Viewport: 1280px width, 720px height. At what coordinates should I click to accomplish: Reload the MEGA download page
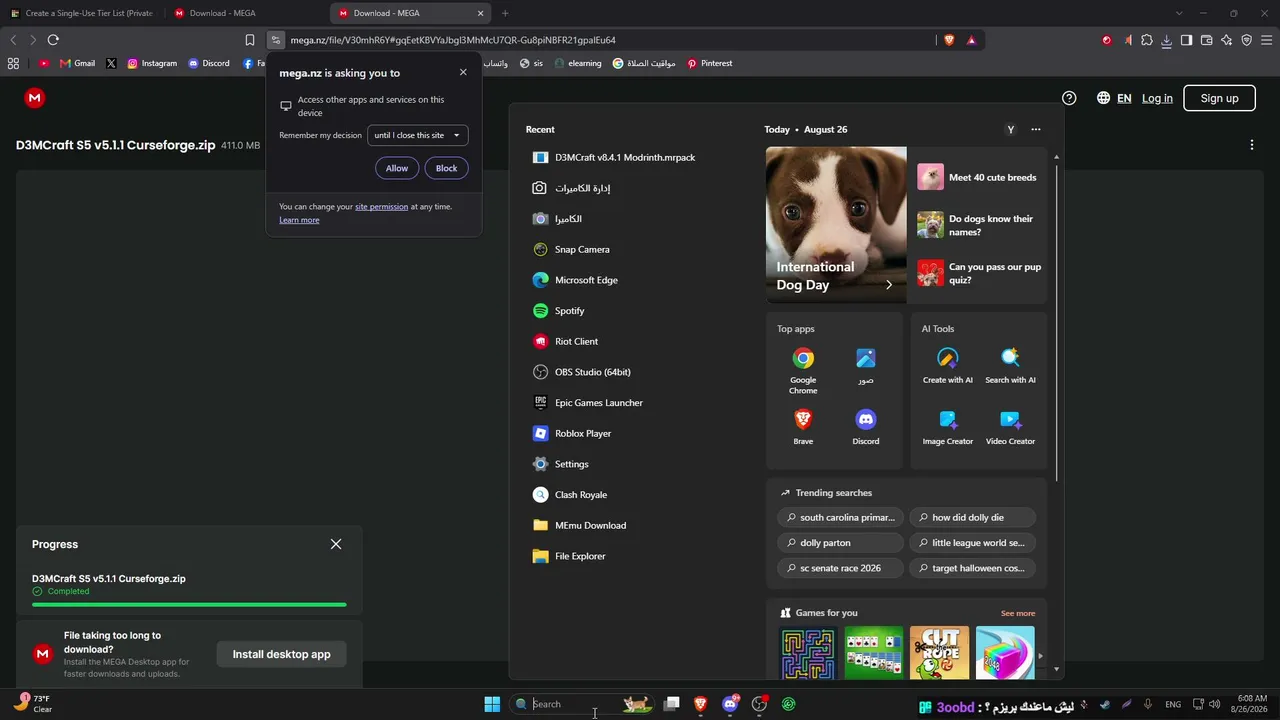point(53,40)
